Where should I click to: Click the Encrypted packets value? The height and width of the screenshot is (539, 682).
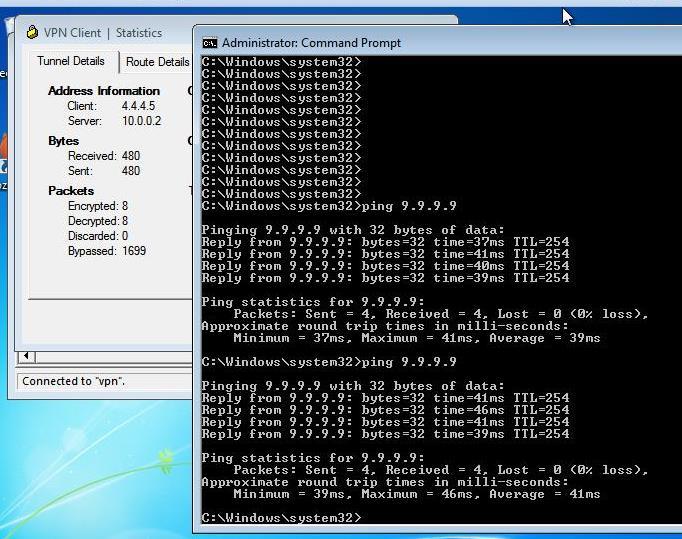(125, 206)
